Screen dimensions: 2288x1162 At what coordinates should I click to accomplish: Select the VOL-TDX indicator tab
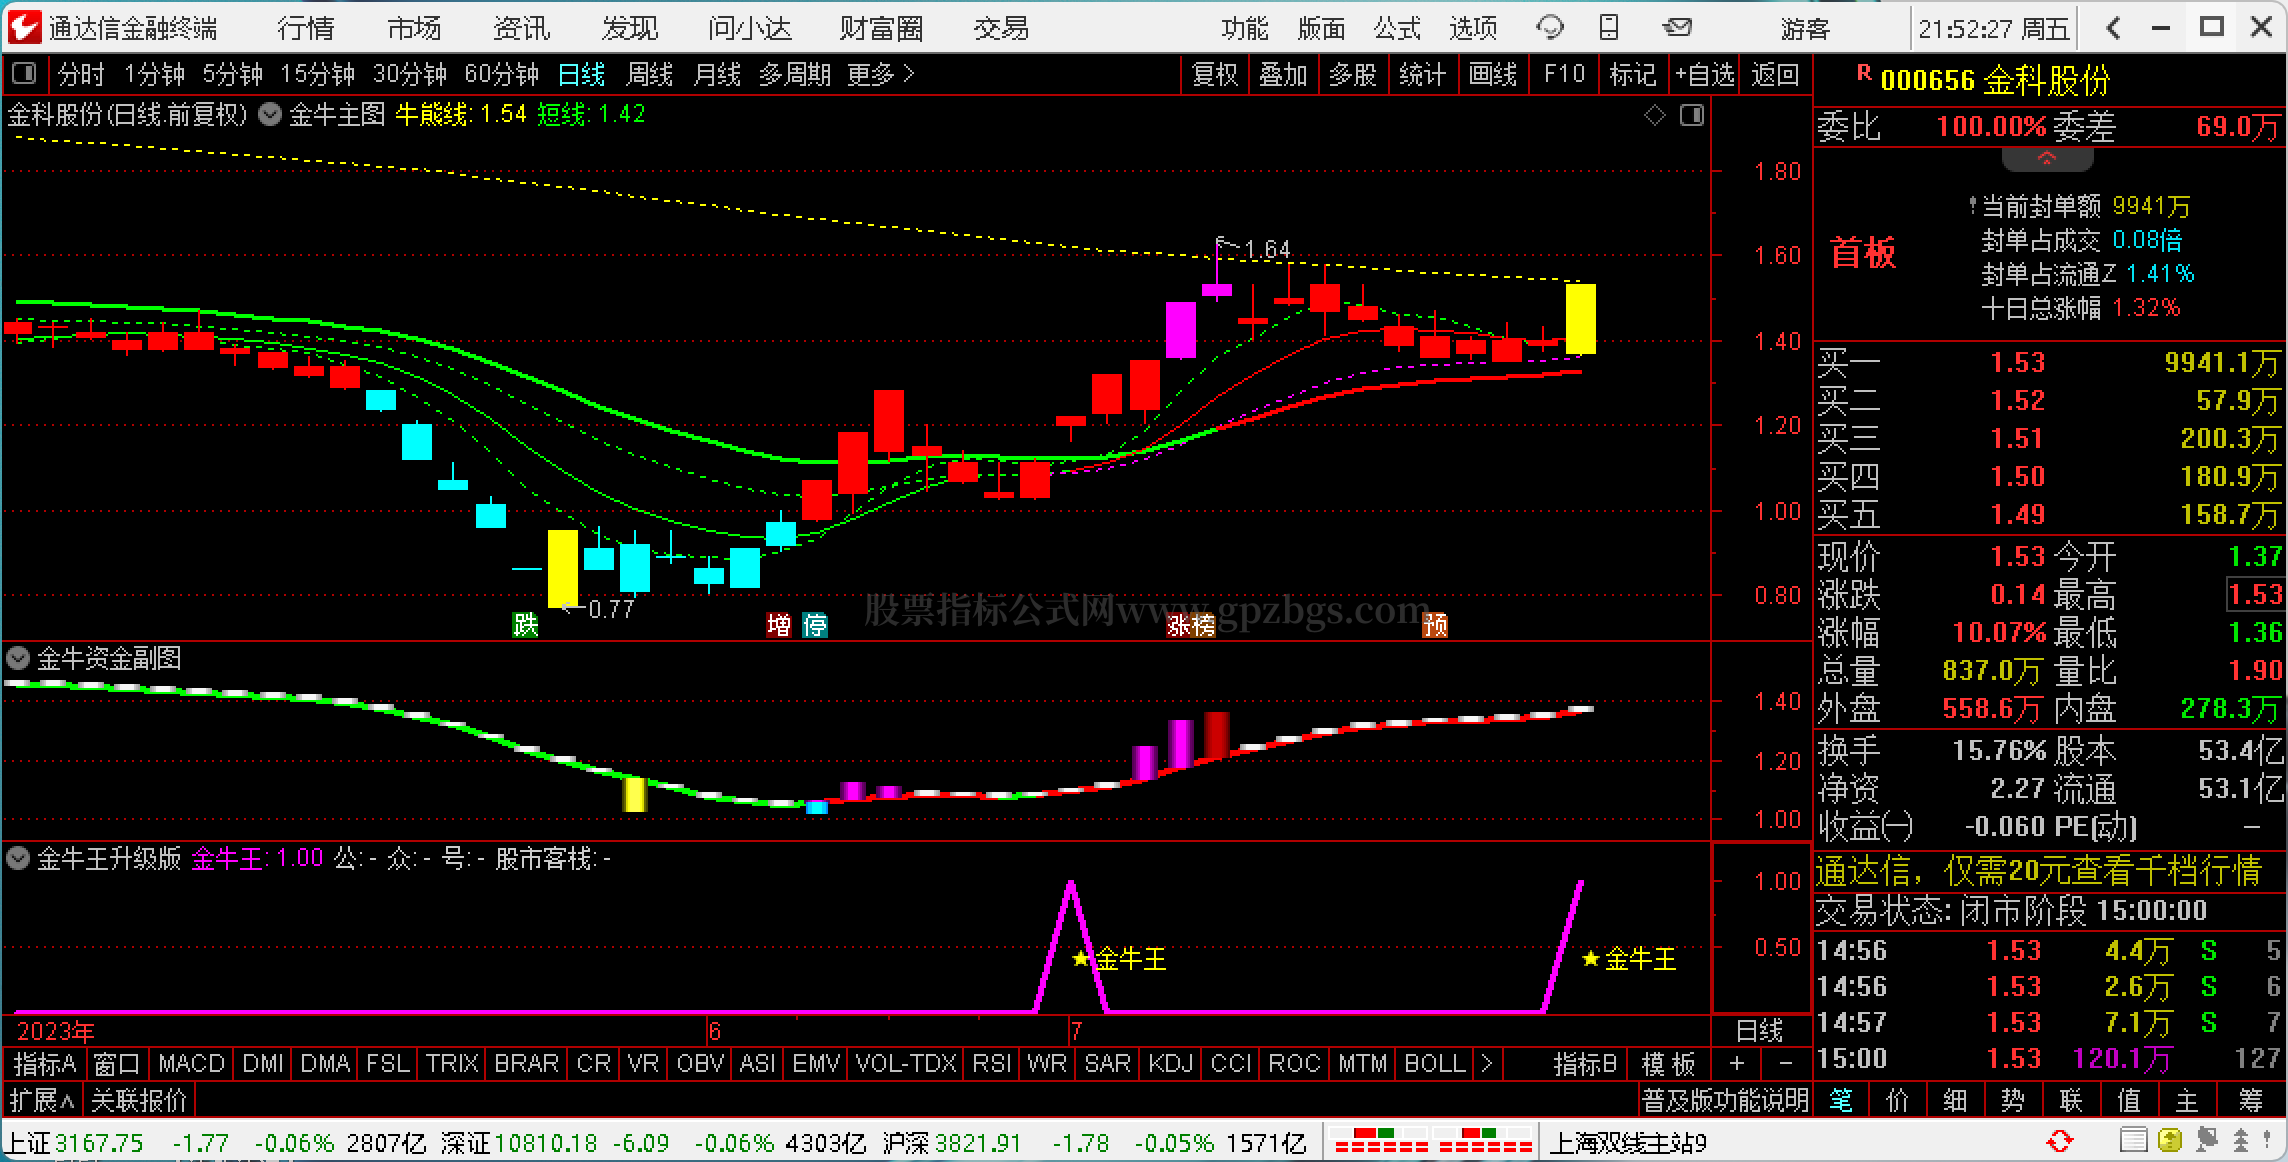[x=906, y=1063]
